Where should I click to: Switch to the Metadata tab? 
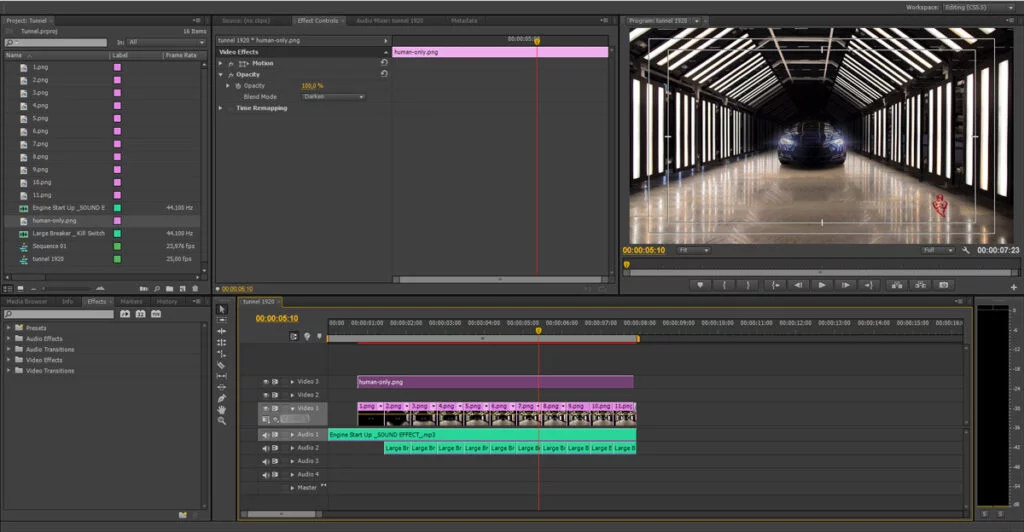tap(464, 20)
